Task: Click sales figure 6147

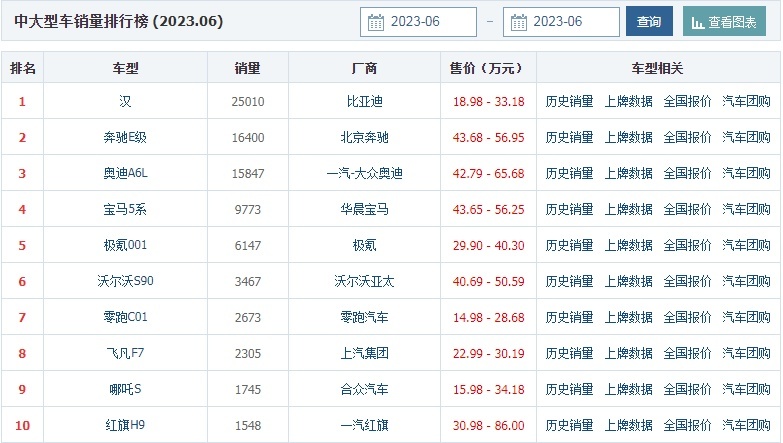Action: point(248,246)
